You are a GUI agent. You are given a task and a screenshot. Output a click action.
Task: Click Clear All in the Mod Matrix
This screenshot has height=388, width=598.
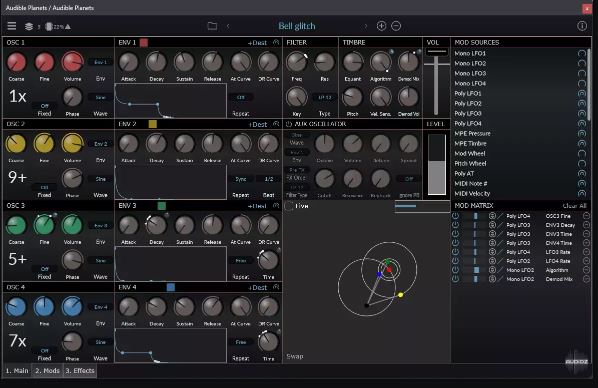point(574,206)
